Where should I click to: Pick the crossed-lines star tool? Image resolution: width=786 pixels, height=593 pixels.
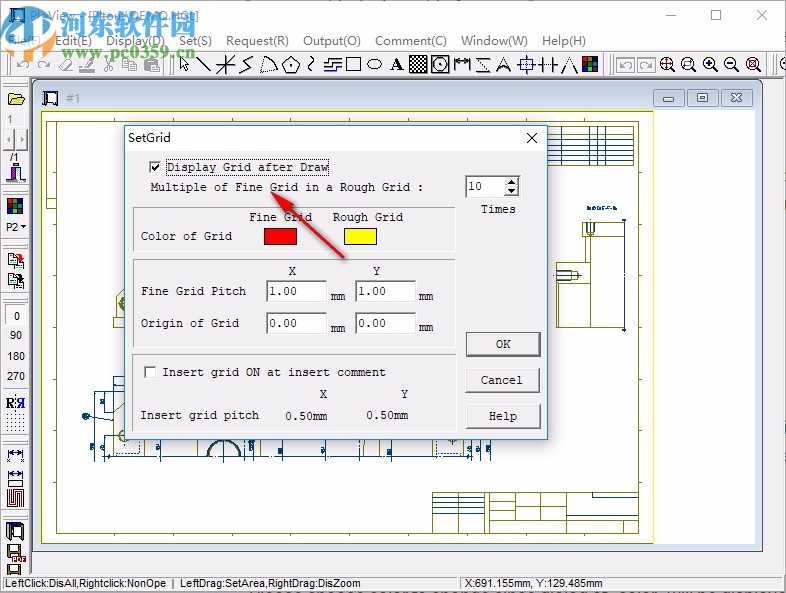(225, 64)
